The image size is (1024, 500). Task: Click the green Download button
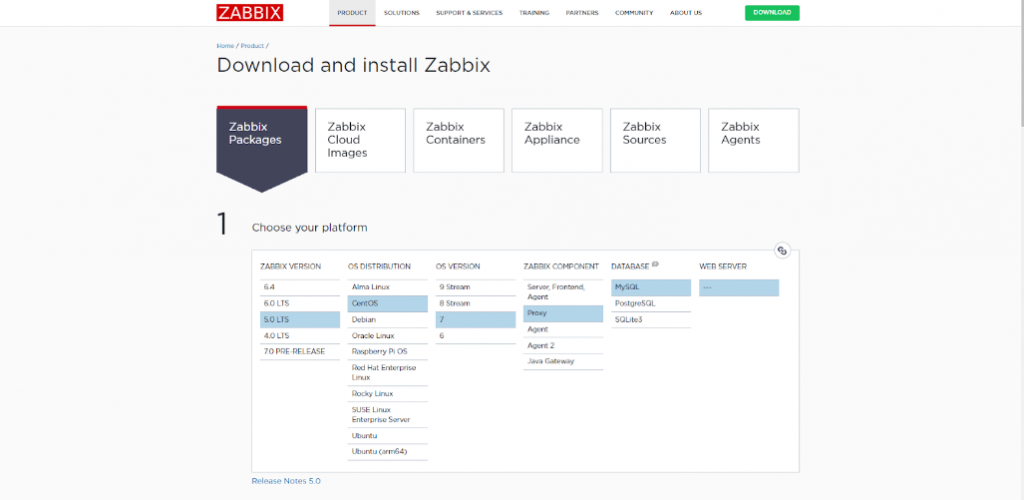pos(772,13)
